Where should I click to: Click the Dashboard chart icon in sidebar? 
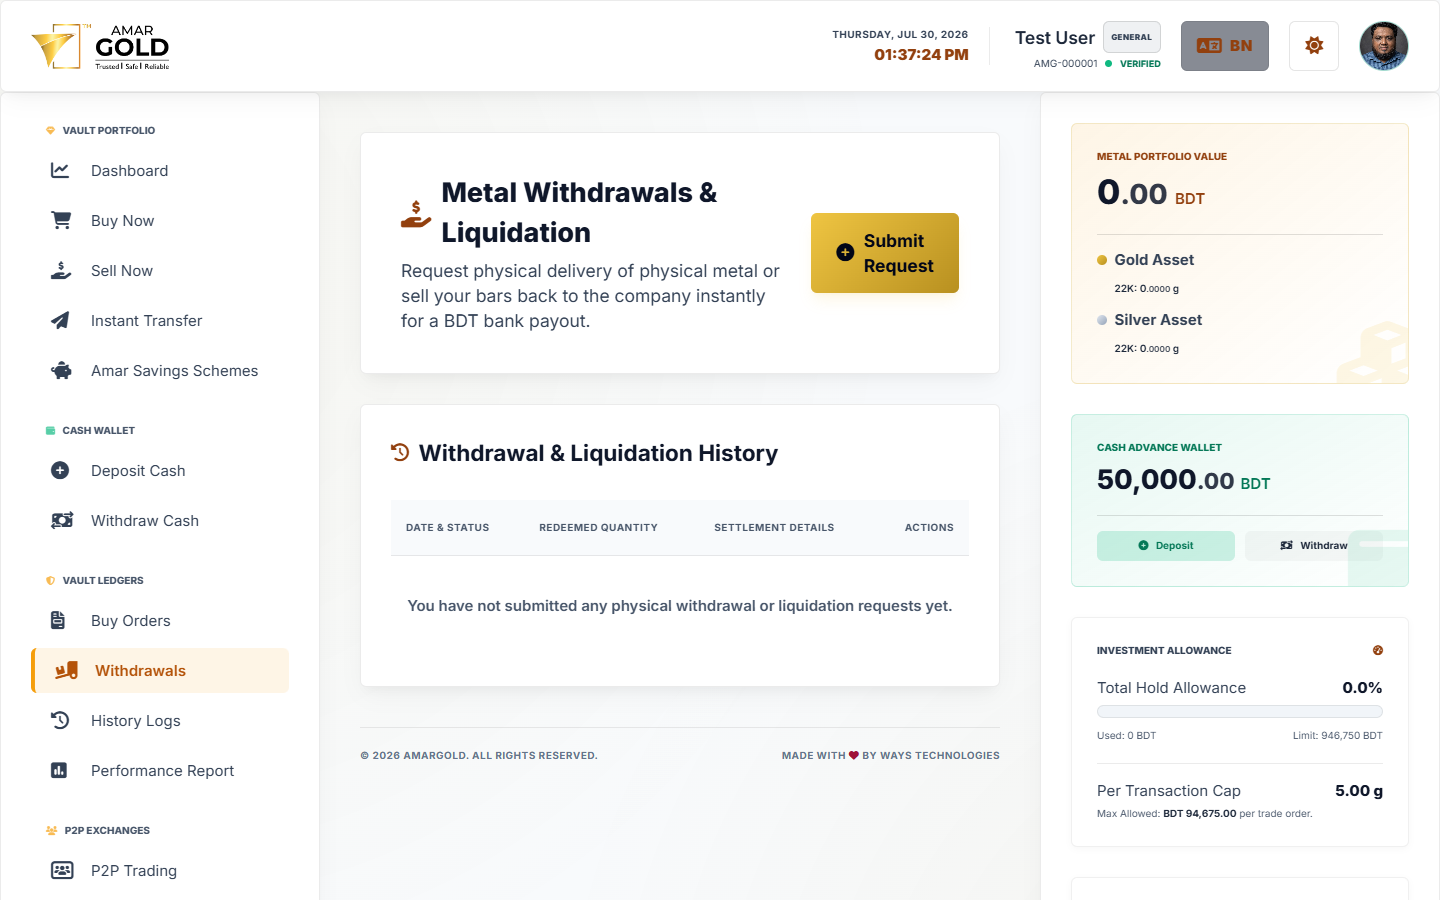click(x=60, y=171)
